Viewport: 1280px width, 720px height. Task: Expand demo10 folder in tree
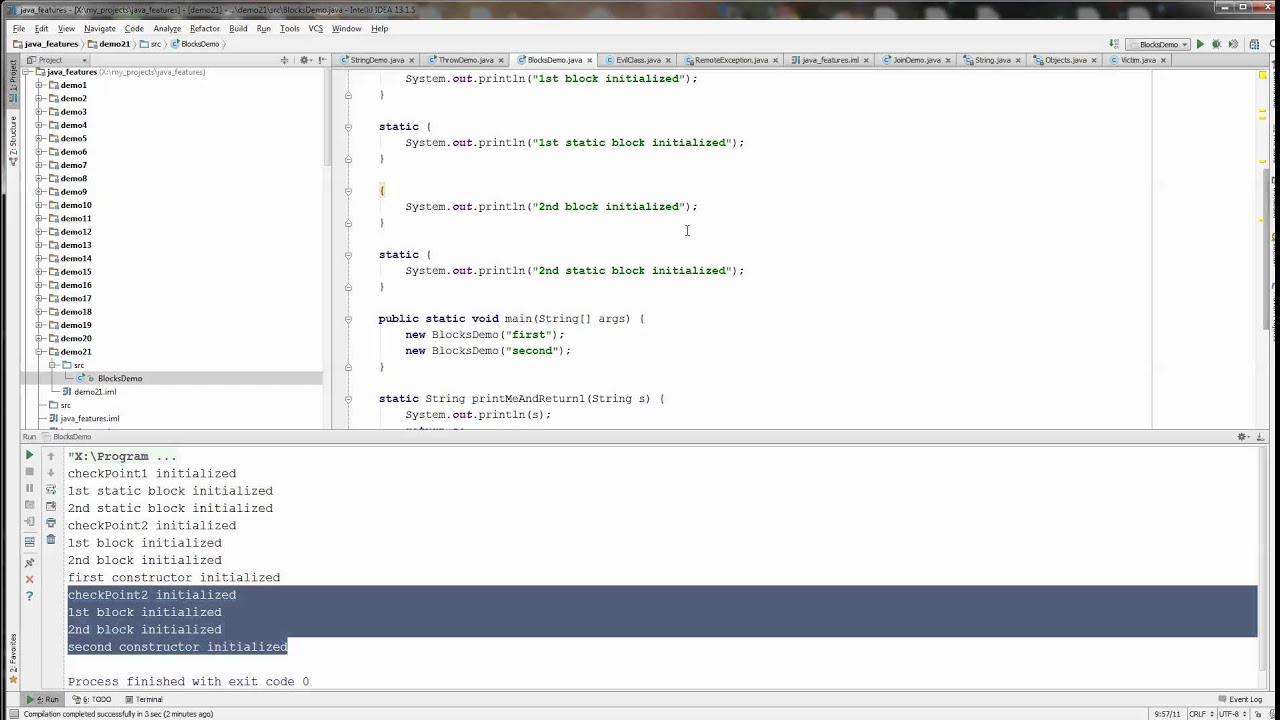[39, 205]
